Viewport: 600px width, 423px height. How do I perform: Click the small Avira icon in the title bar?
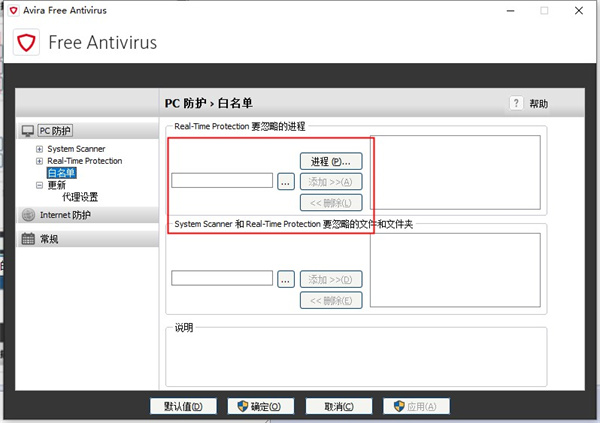pos(10,10)
